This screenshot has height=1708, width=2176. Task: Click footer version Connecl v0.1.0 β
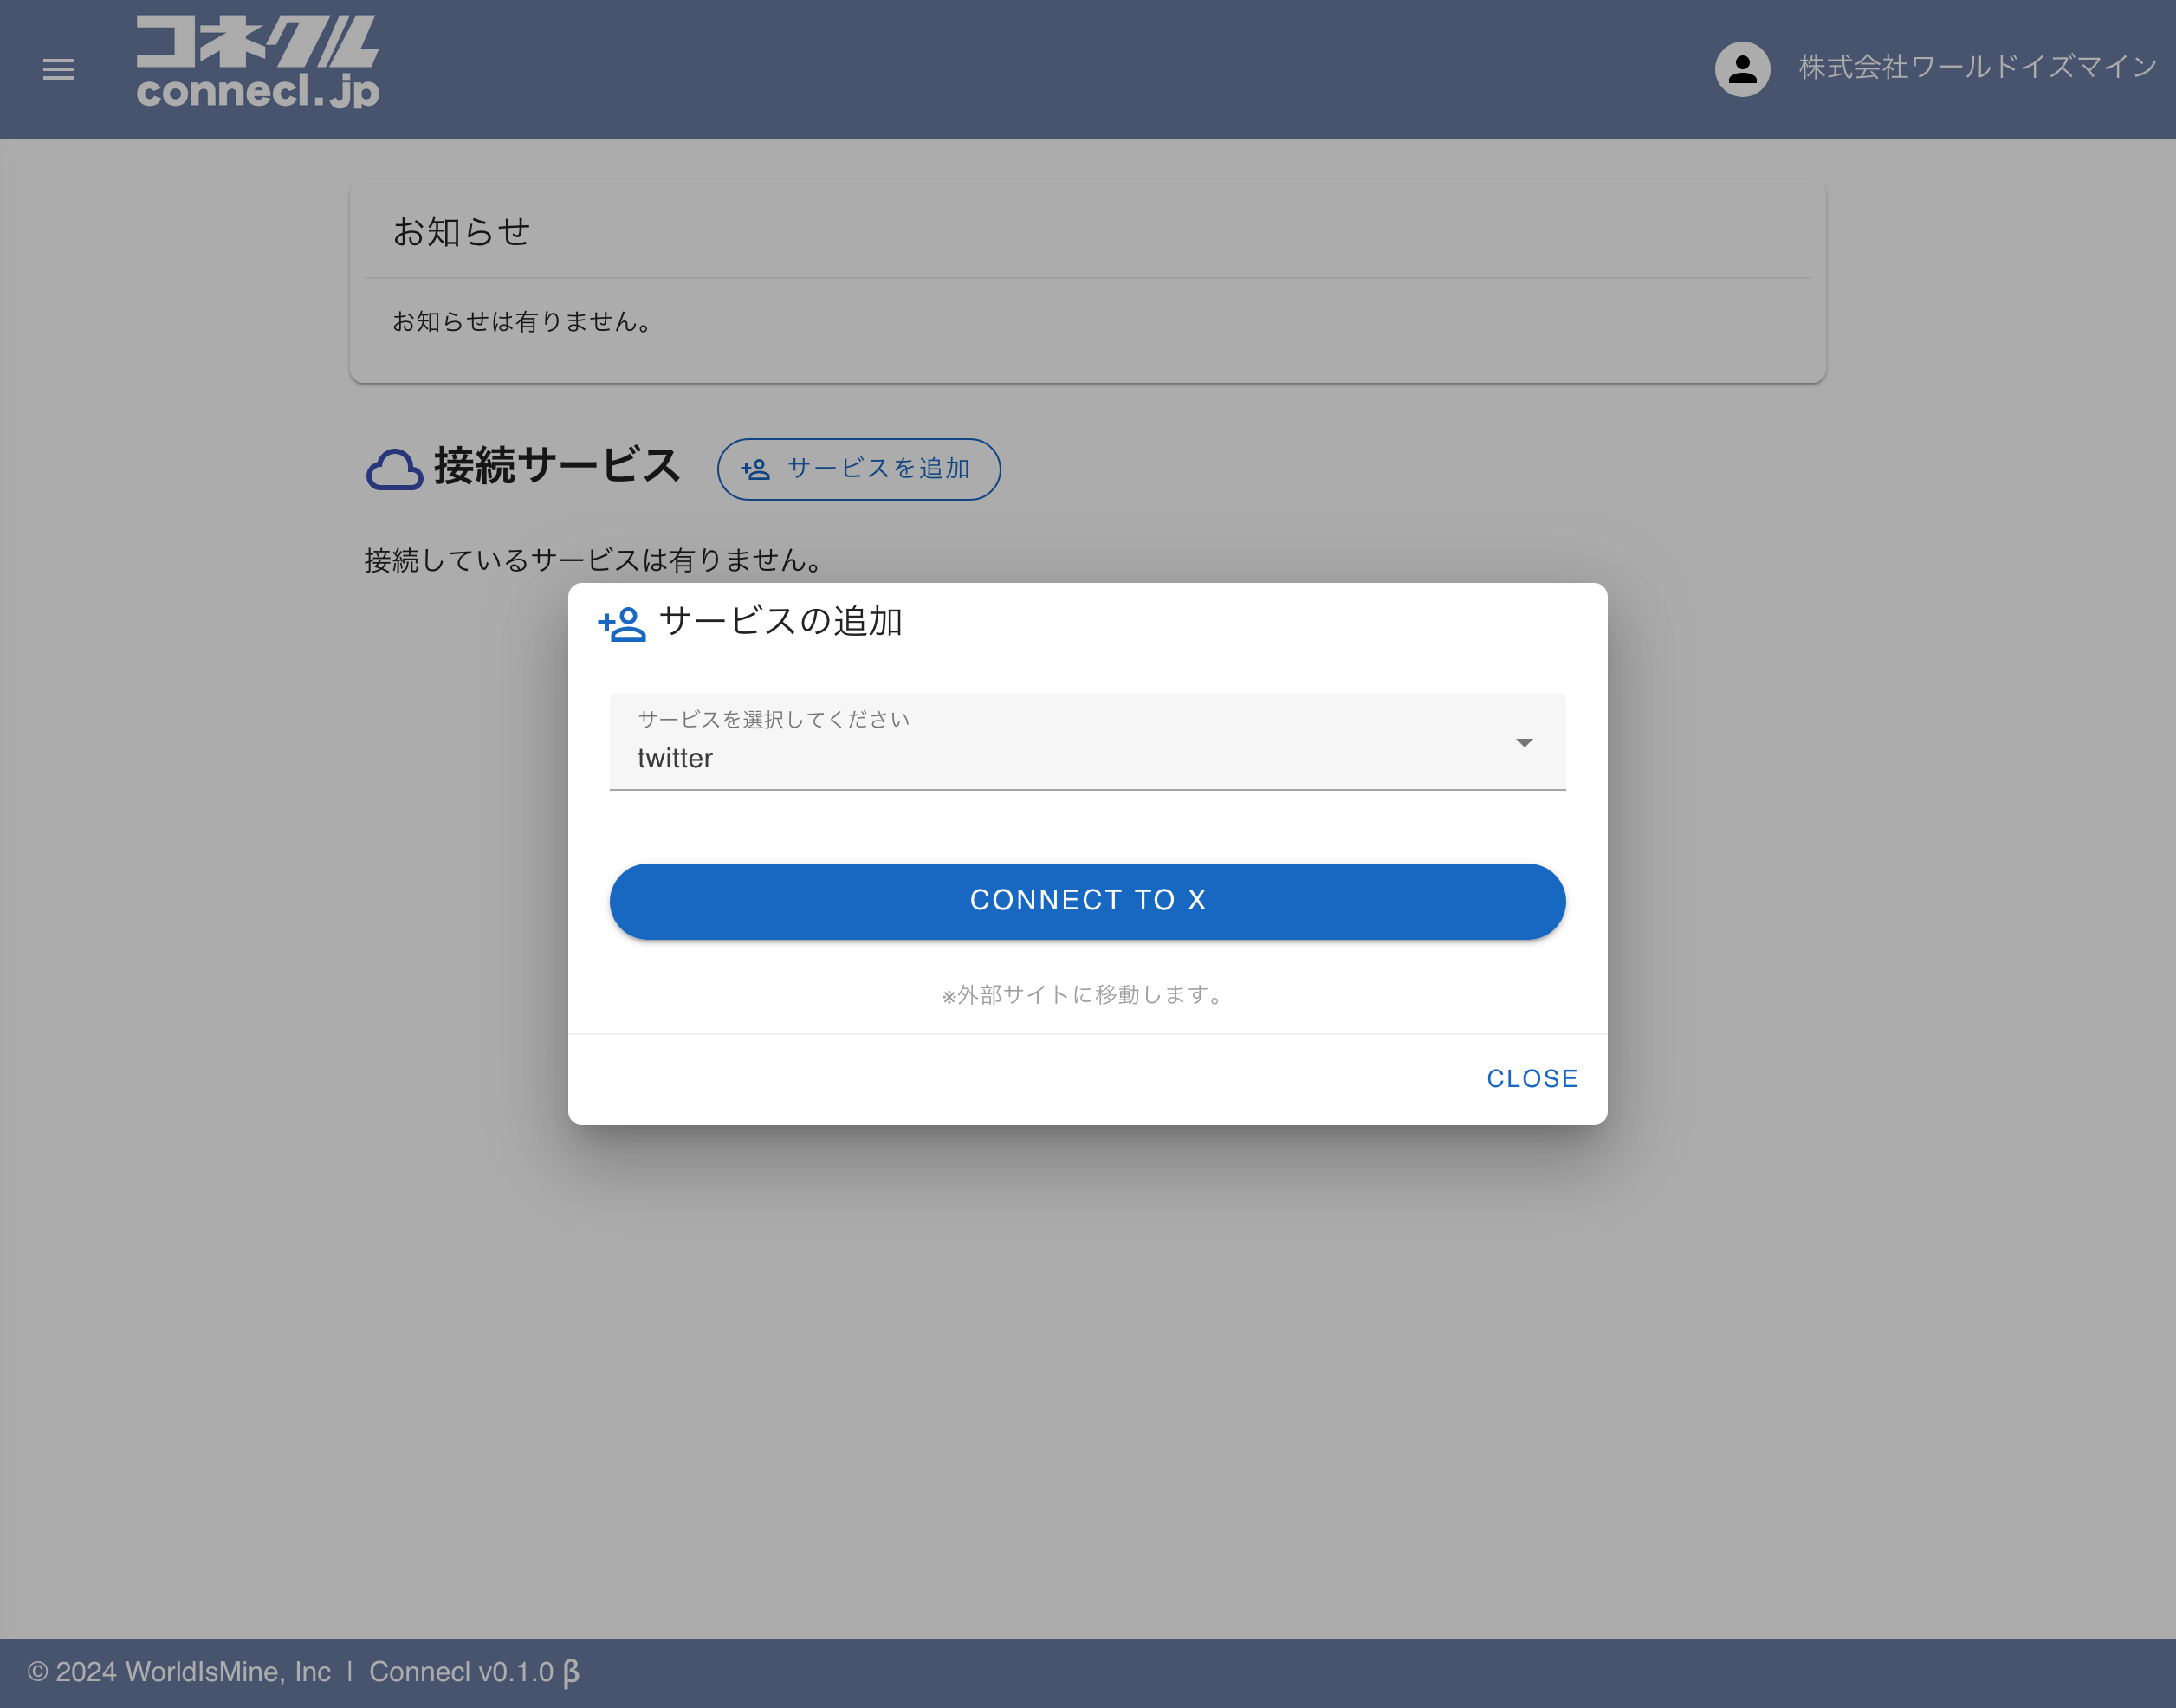[x=475, y=1671]
